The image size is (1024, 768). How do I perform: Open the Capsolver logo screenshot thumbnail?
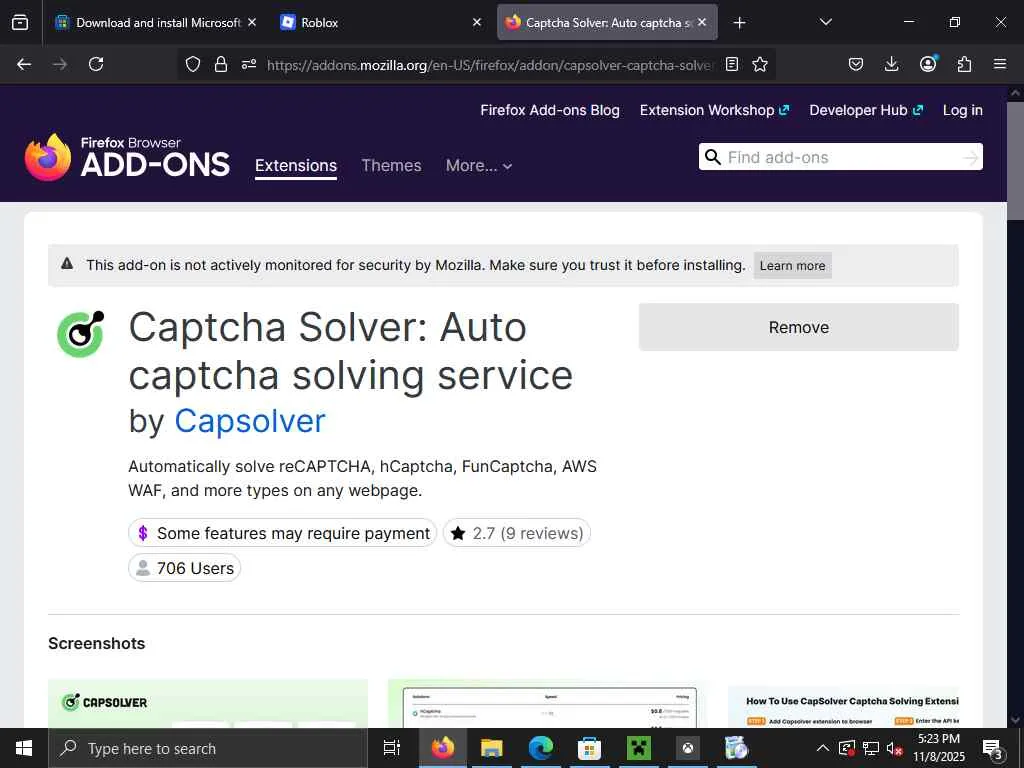tap(208, 703)
